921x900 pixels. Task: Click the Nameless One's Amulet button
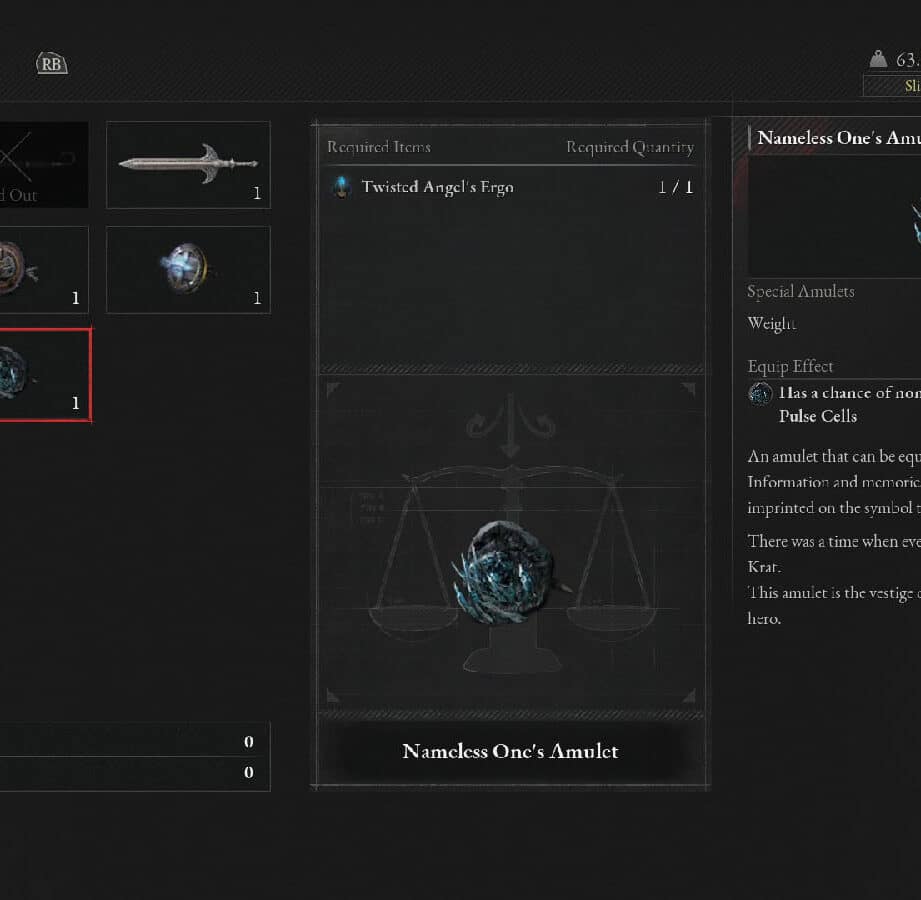pos(510,751)
